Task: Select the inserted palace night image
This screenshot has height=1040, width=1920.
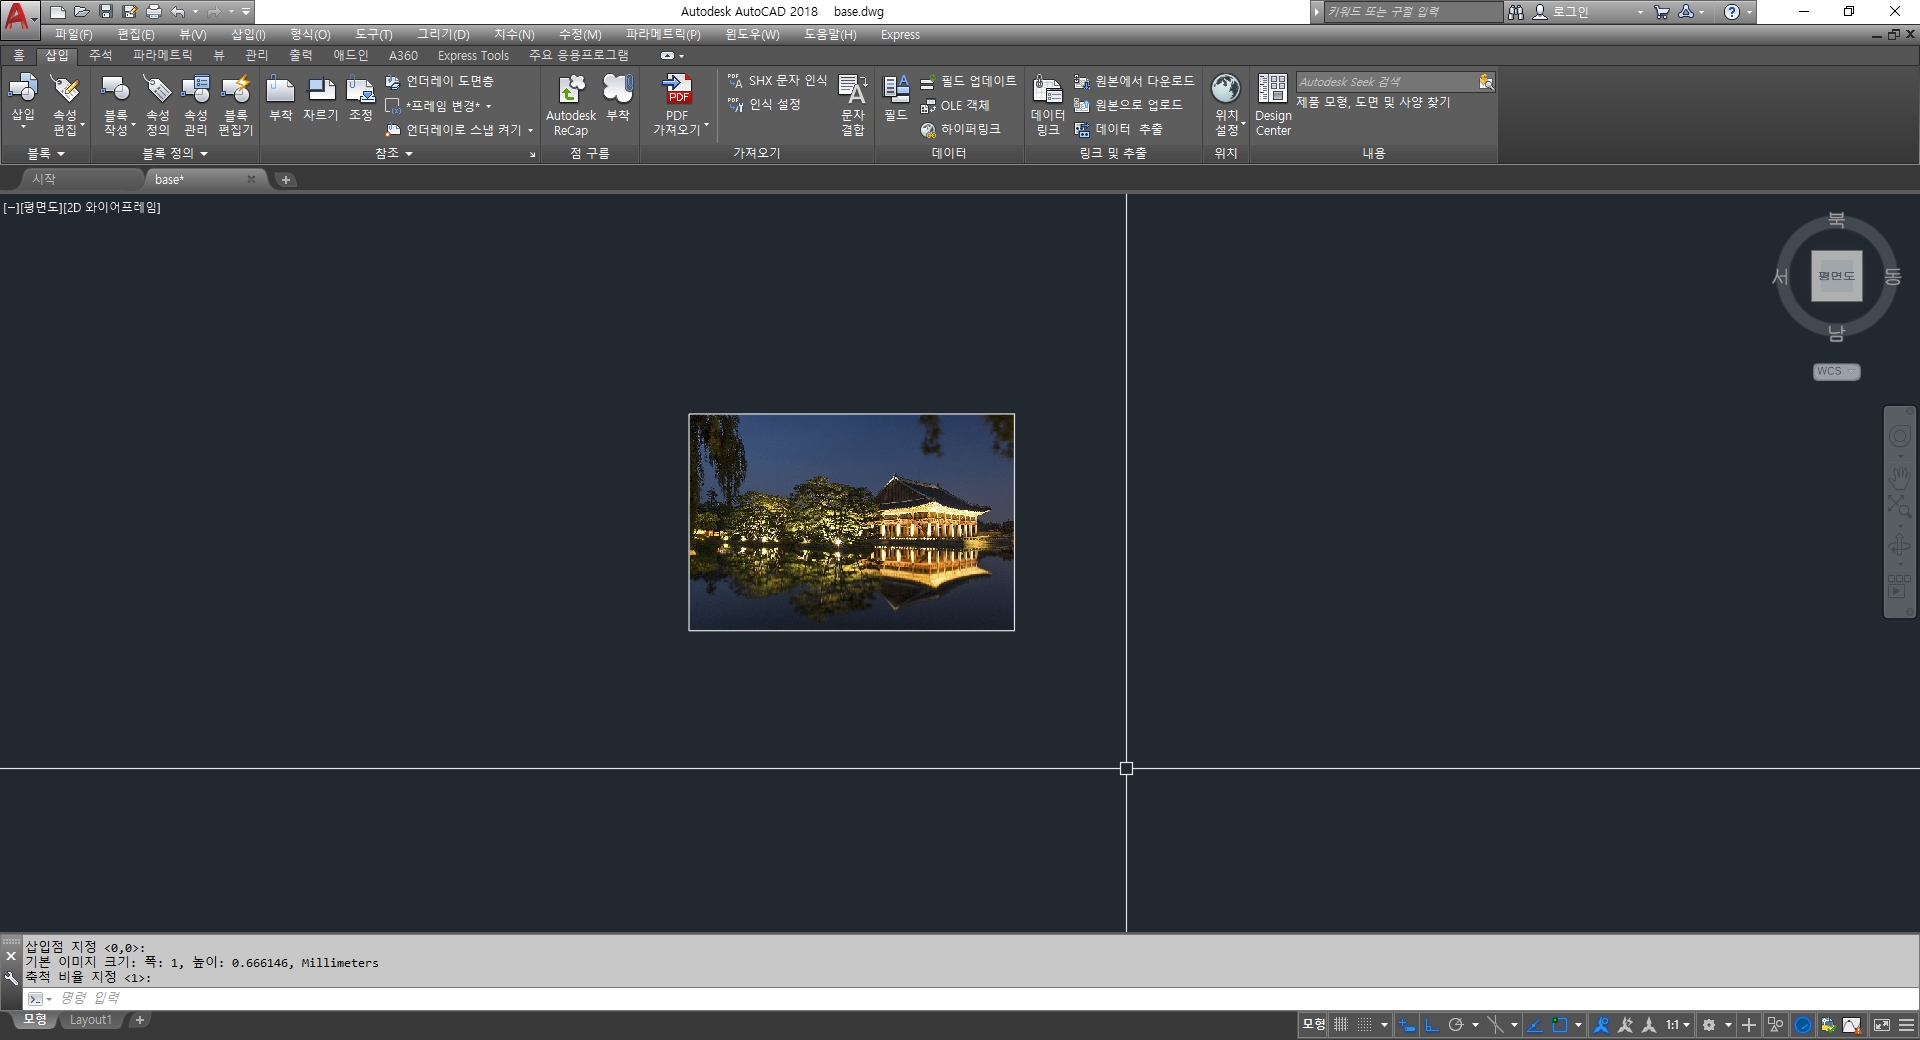Action: [x=852, y=522]
